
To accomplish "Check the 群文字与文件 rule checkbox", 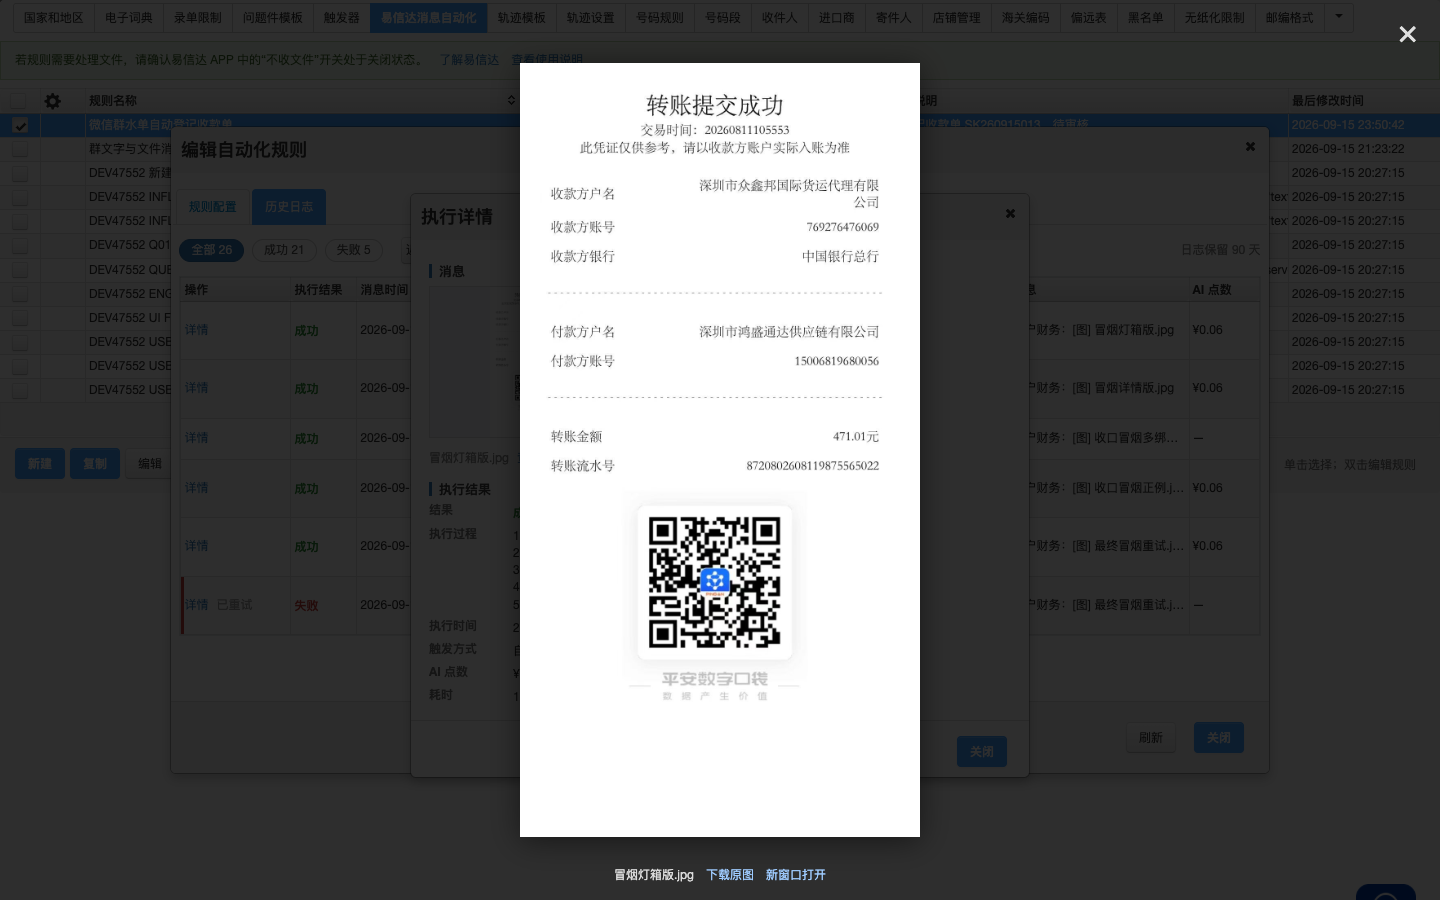I will [20, 149].
